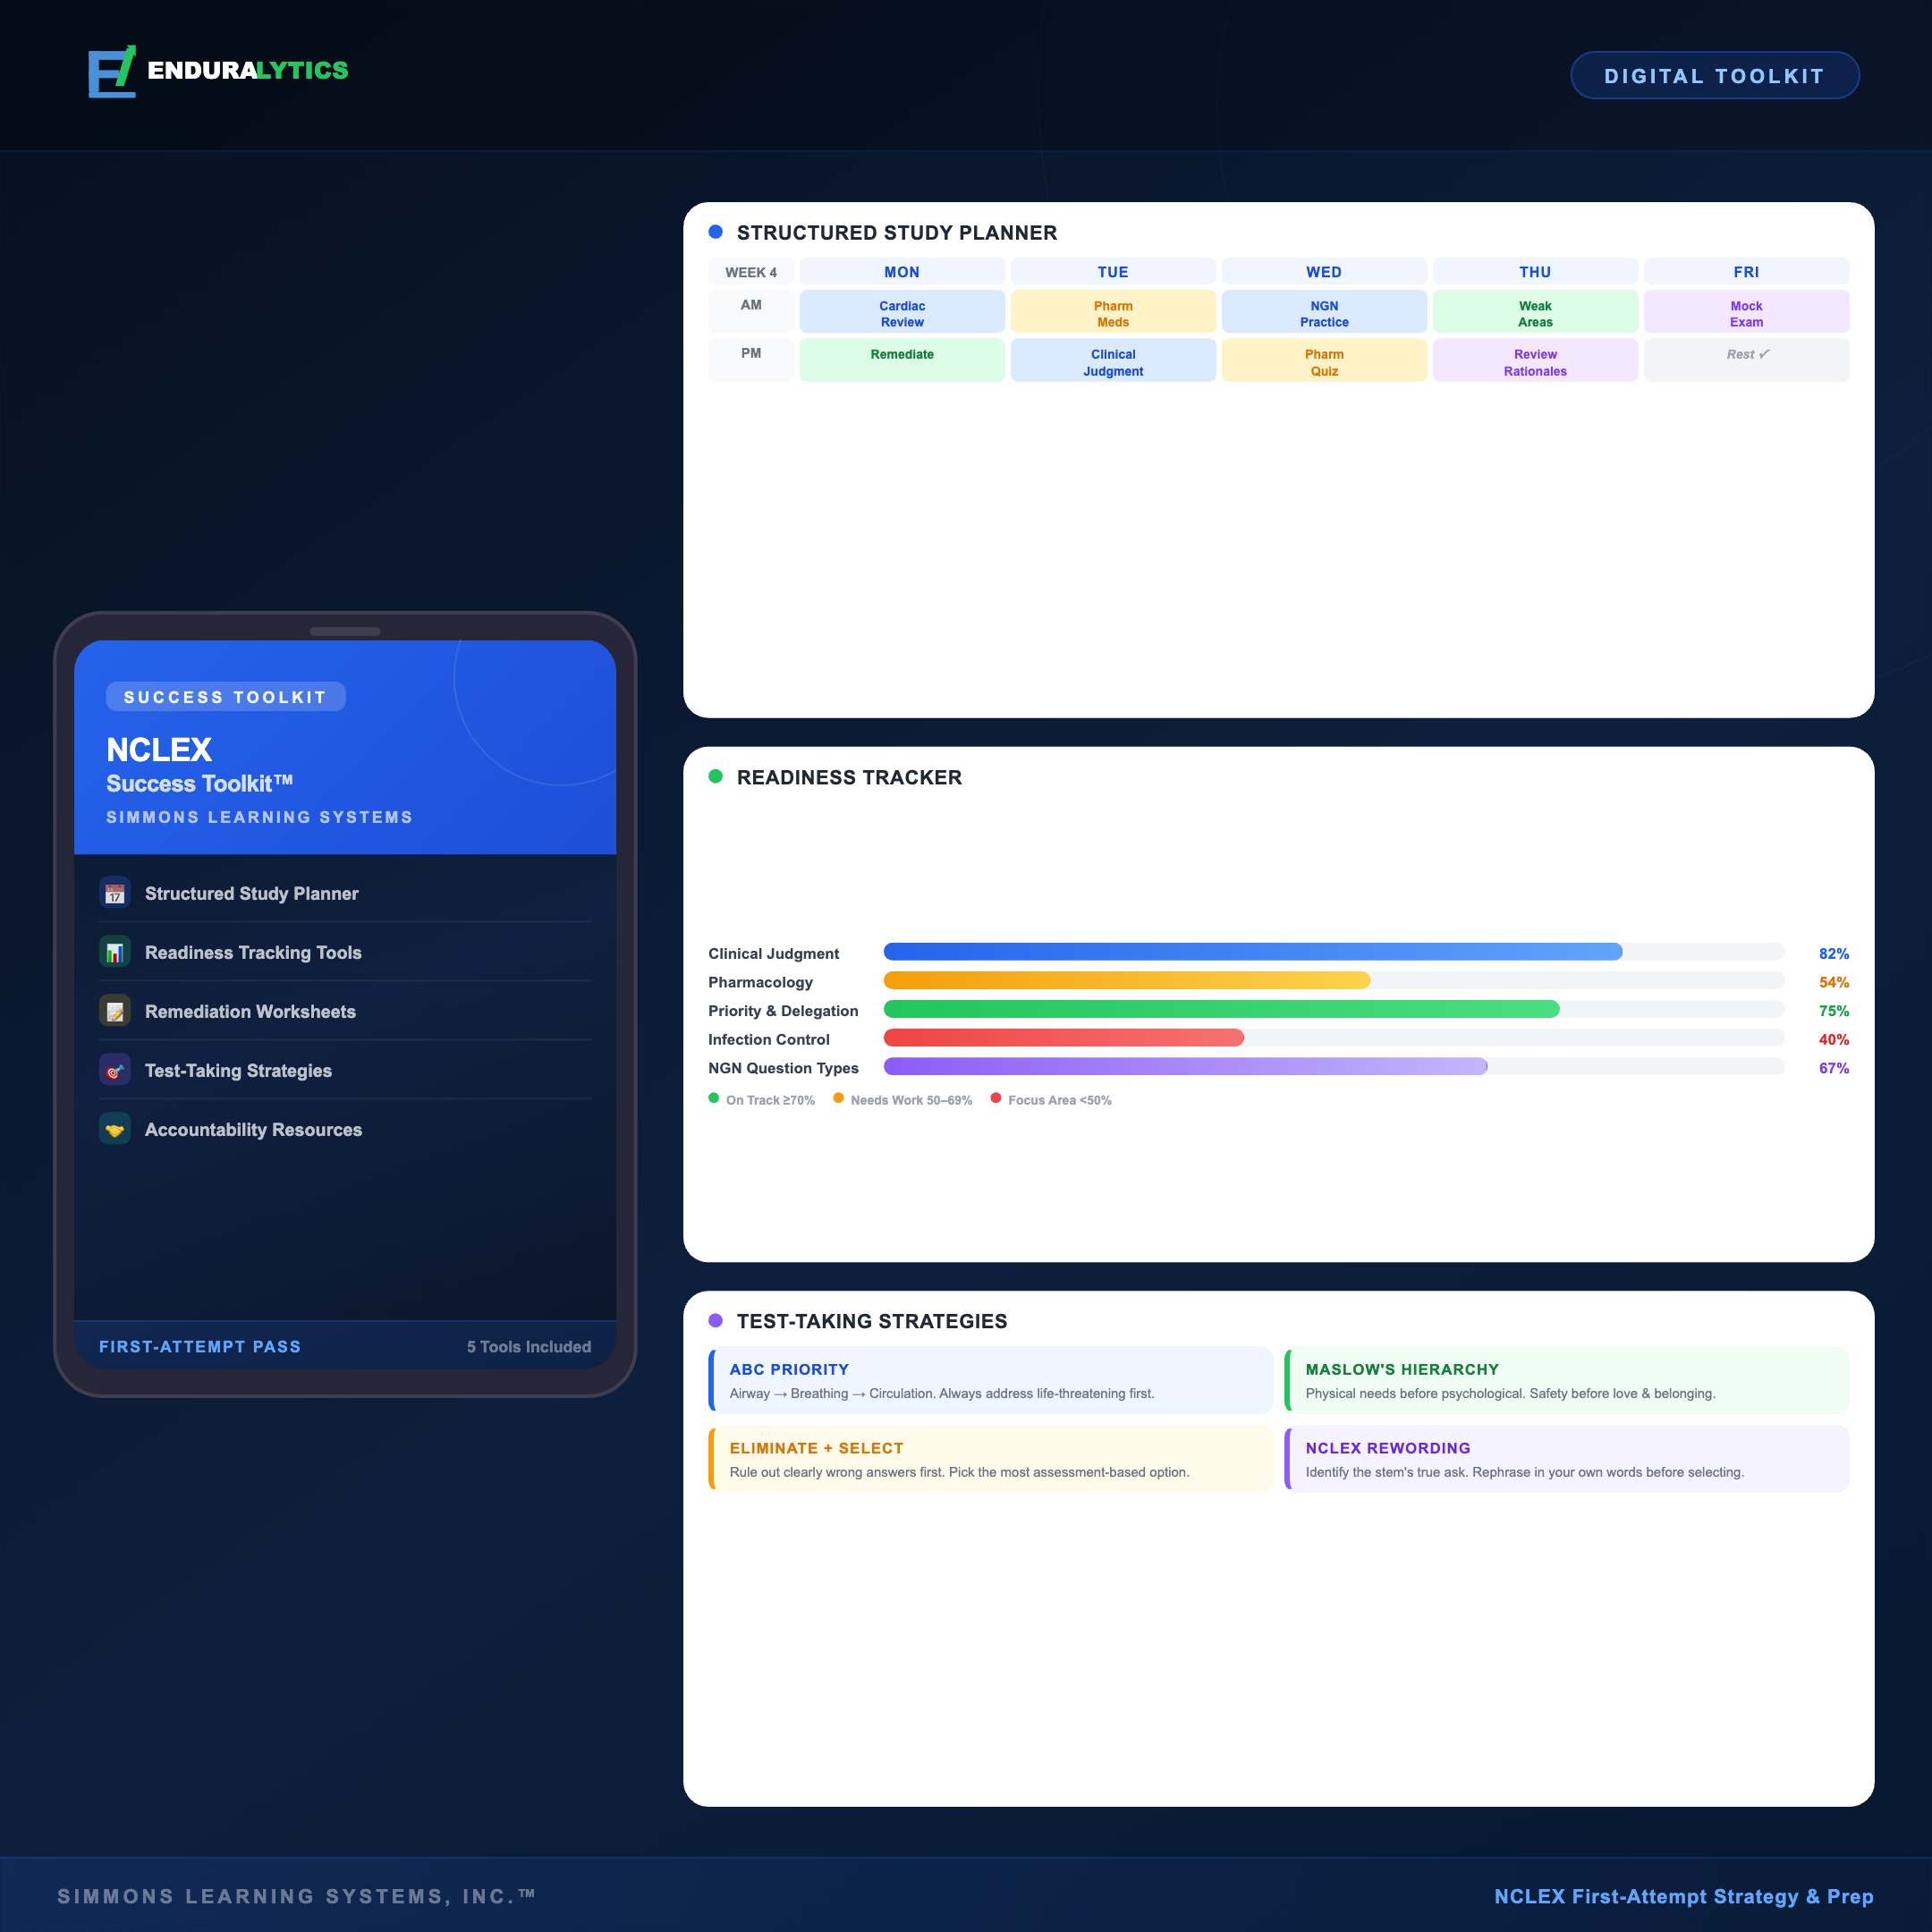
Task: Click the NGN Practice cell on Wednesday AM
Action: pyautogui.click(x=1324, y=312)
